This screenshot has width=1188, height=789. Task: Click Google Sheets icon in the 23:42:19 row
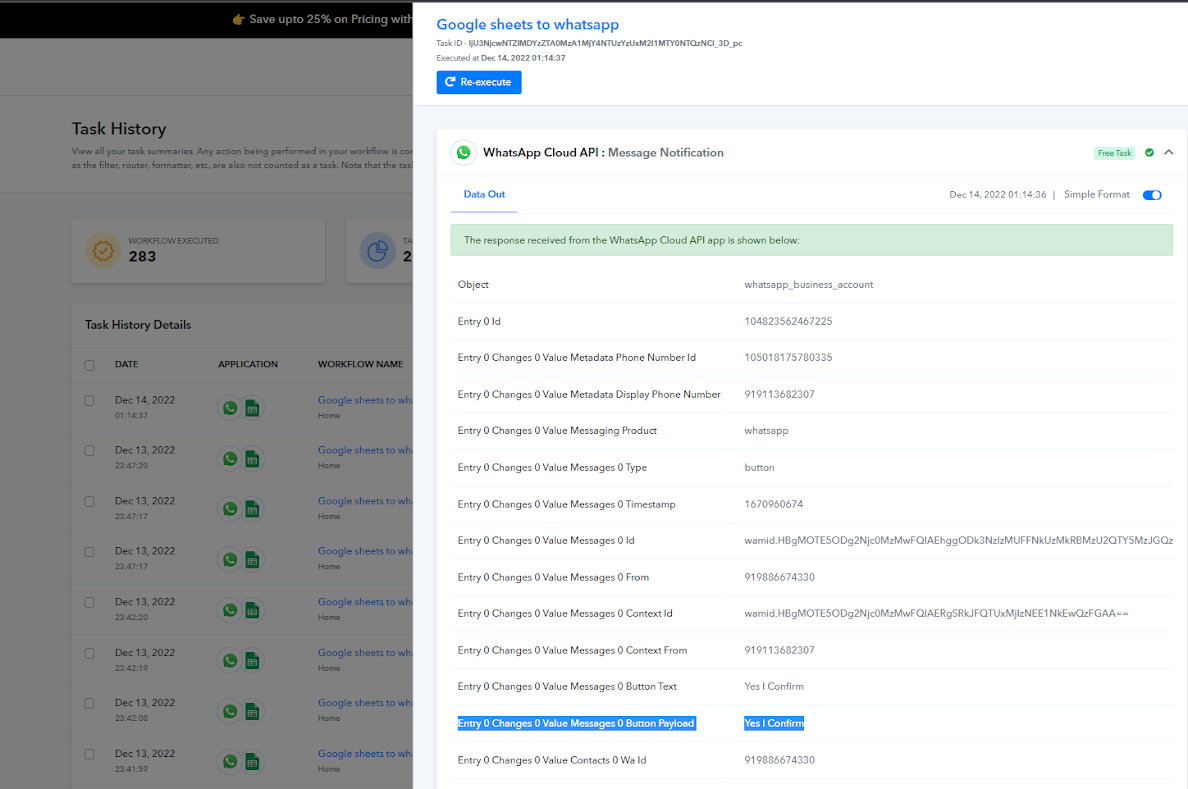coord(252,661)
